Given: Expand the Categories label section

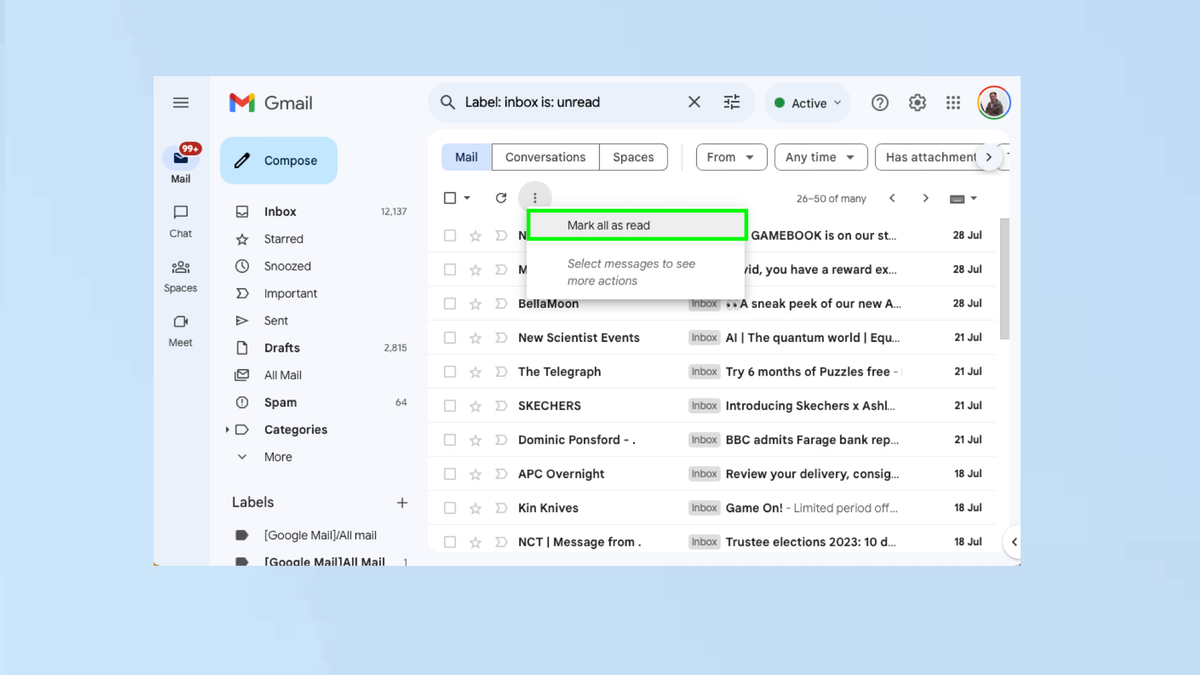Looking at the screenshot, I should point(227,429).
